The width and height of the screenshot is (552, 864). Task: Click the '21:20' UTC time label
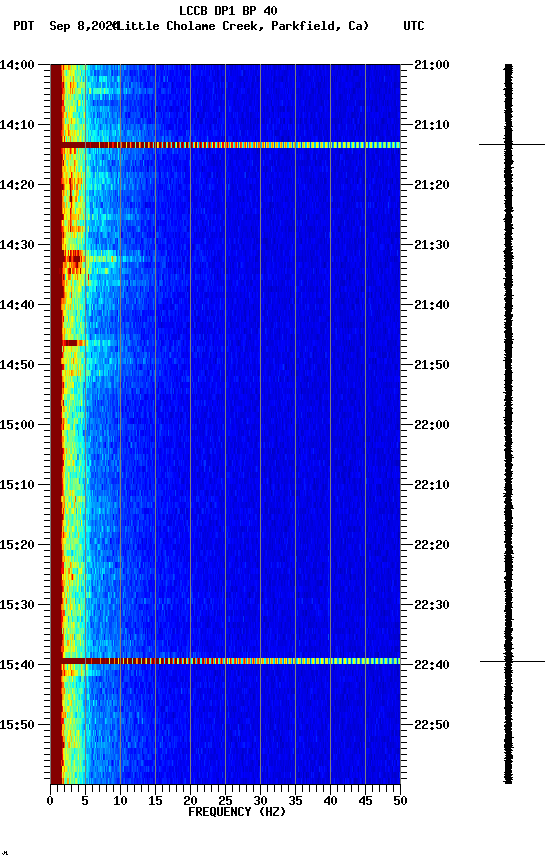point(432,185)
